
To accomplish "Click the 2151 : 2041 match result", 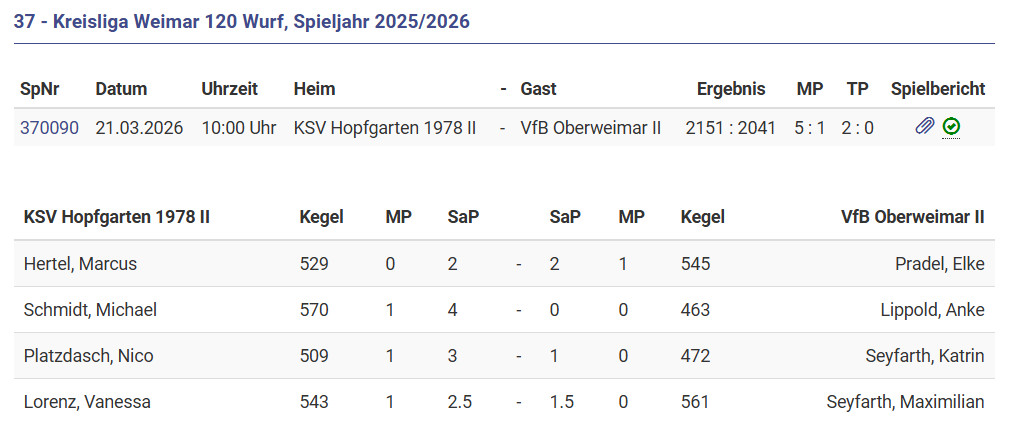I will coord(730,128).
